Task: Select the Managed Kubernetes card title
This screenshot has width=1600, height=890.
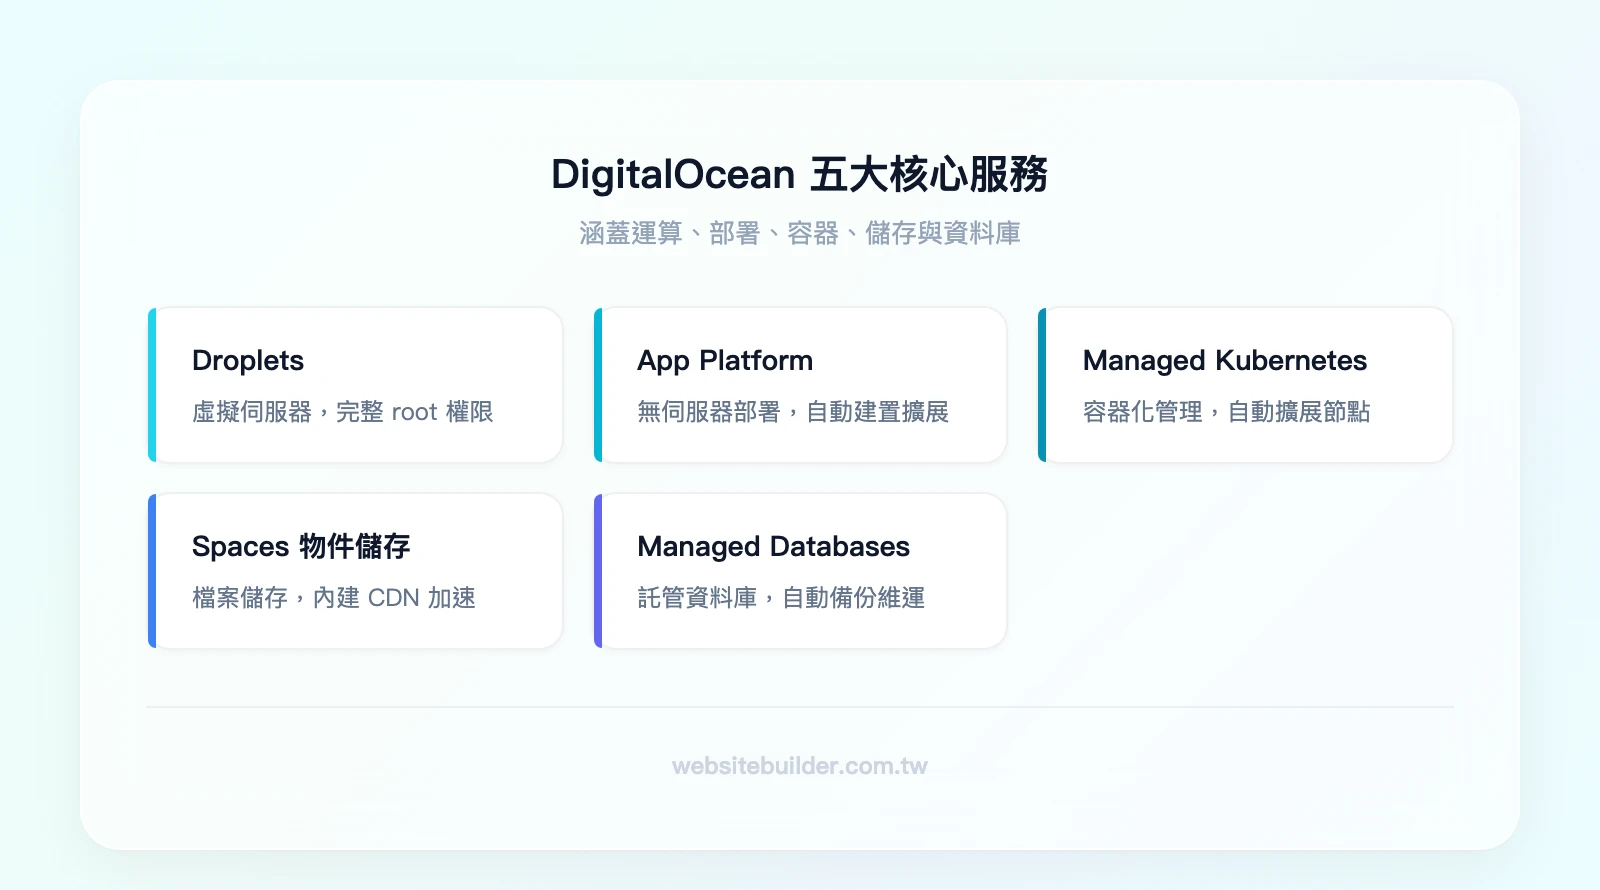Action: click(x=1225, y=360)
